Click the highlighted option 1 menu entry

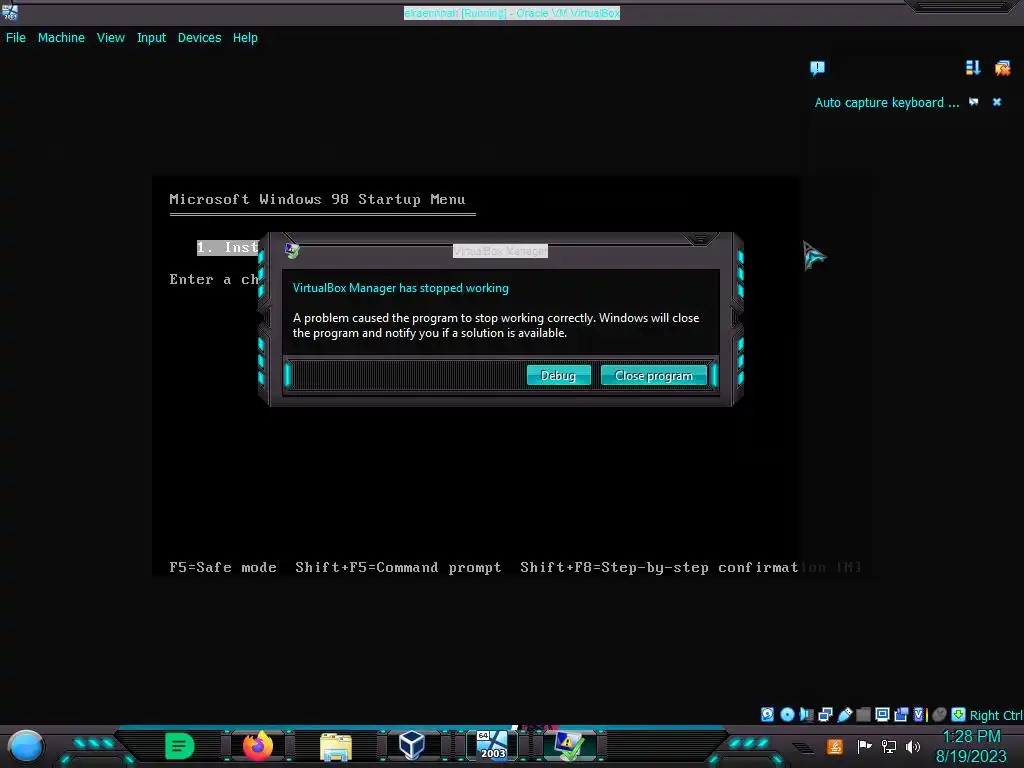[228, 248]
